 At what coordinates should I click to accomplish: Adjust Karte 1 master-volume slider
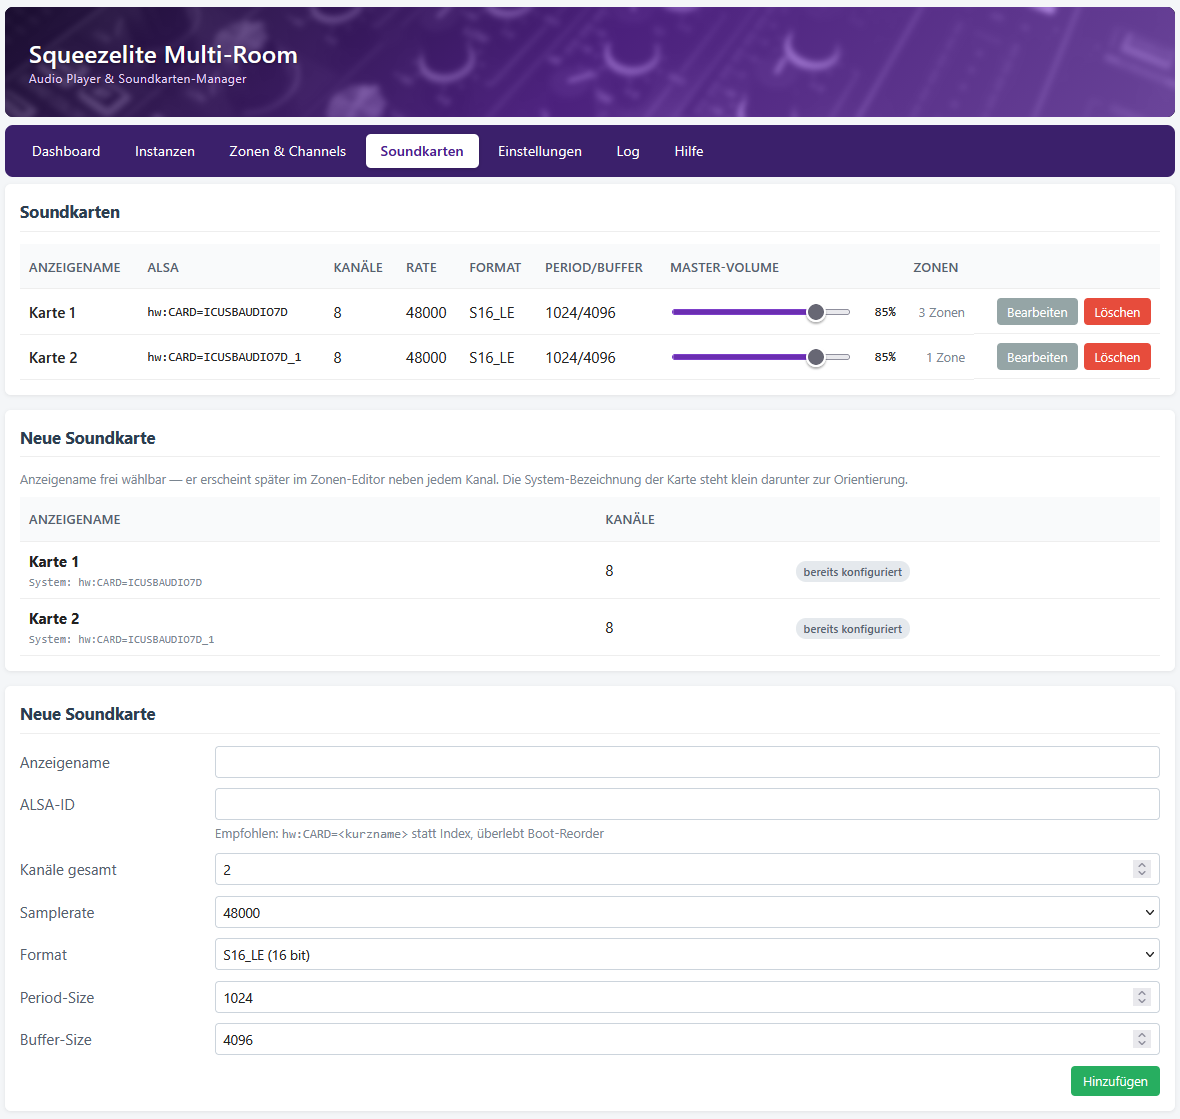tap(761, 312)
